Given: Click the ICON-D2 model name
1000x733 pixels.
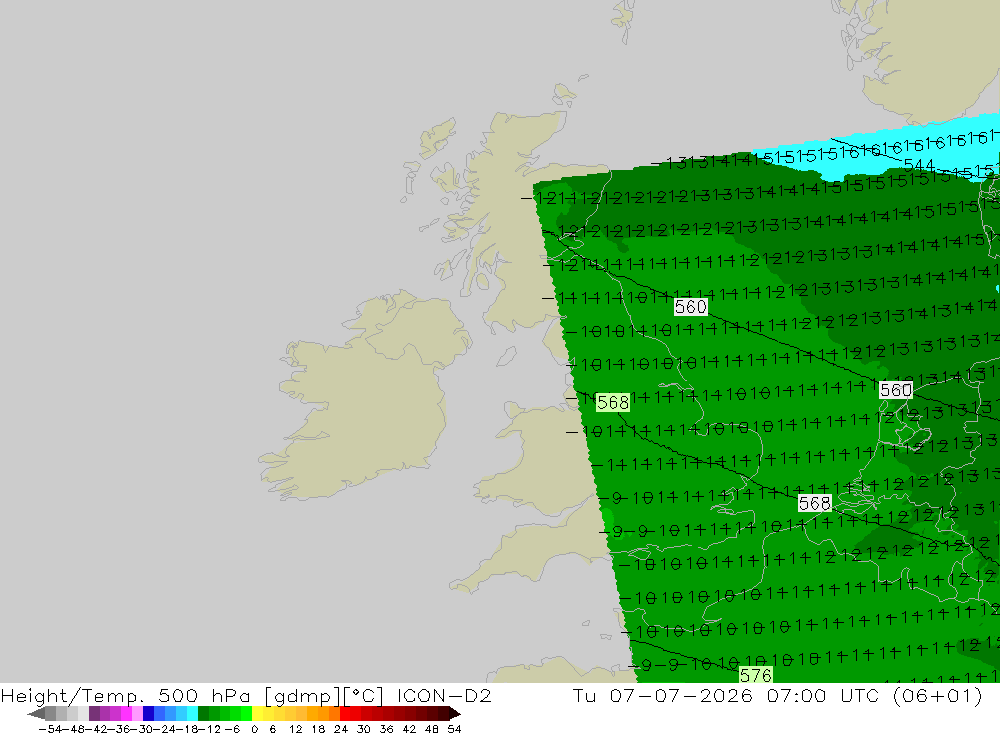Looking at the screenshot, I should coord(444,695).
